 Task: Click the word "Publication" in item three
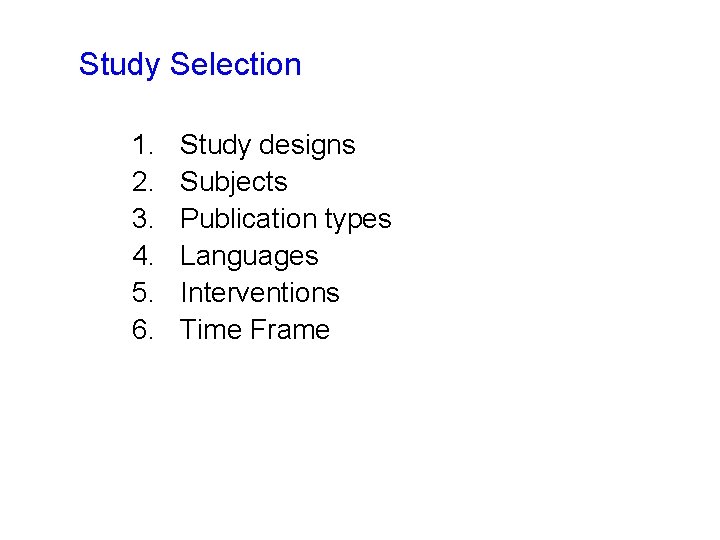248,218
